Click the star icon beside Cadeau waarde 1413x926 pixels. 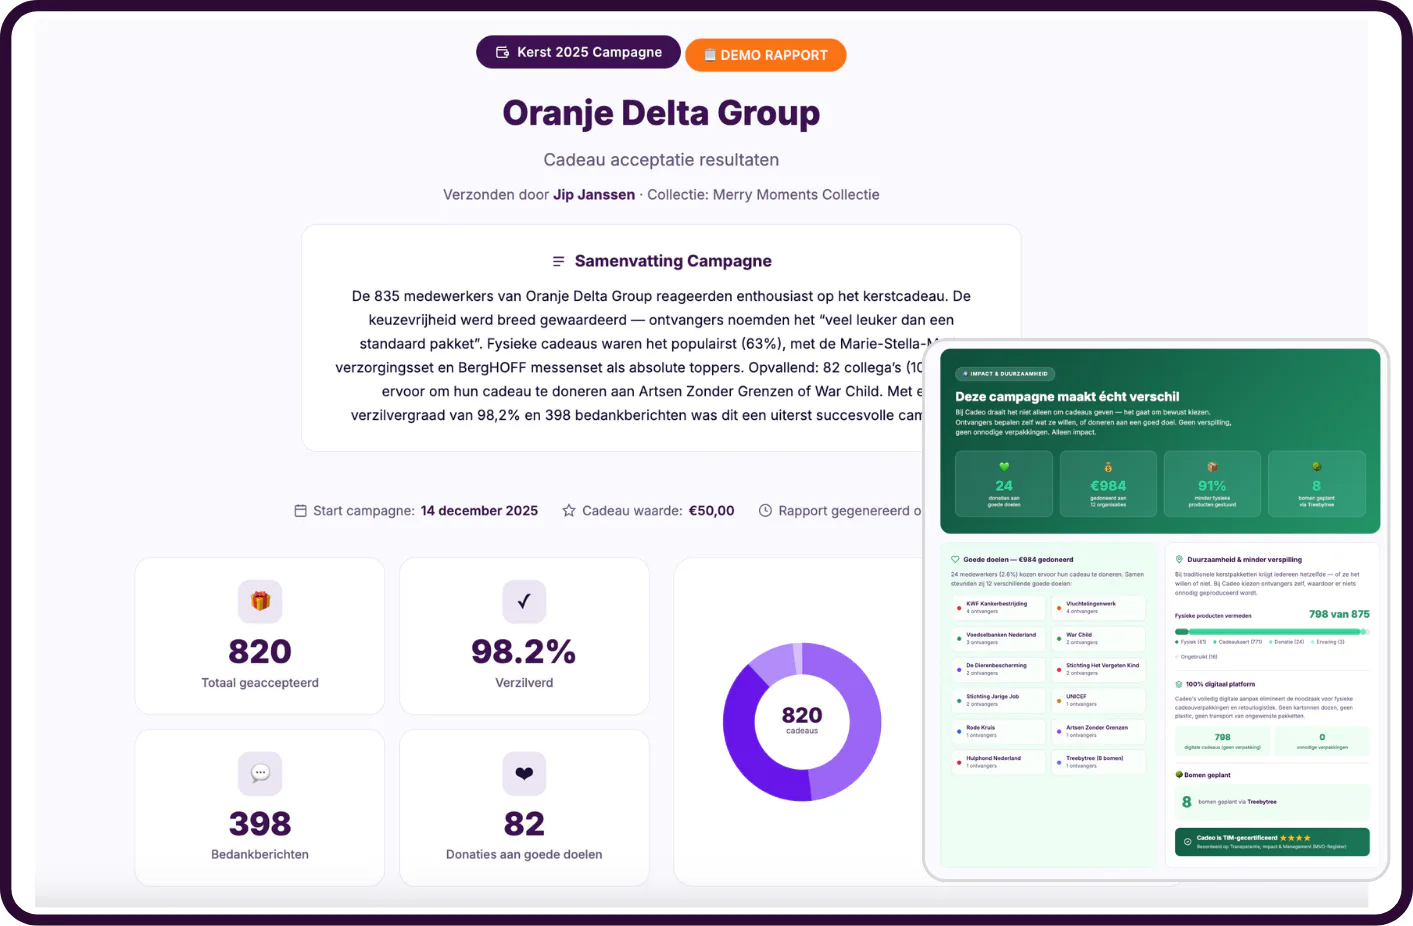[x=569, y=511]
